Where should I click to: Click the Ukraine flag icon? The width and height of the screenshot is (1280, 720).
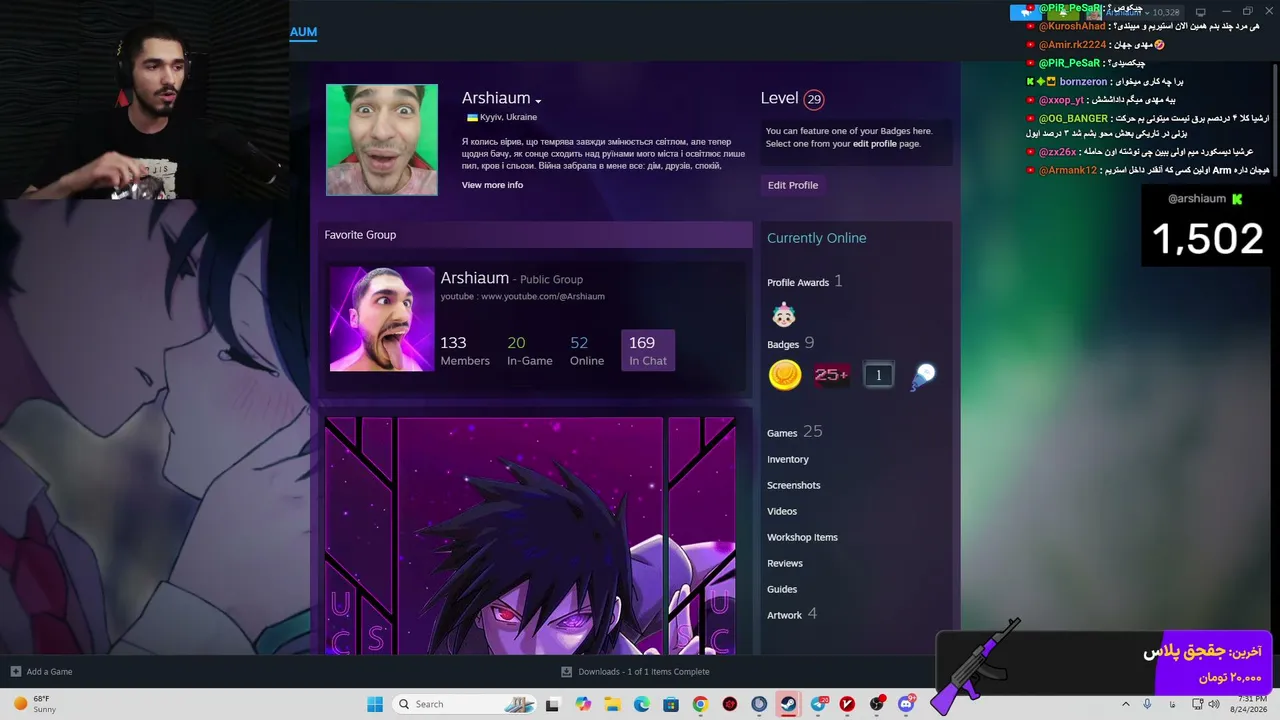(x=472, y=118)
